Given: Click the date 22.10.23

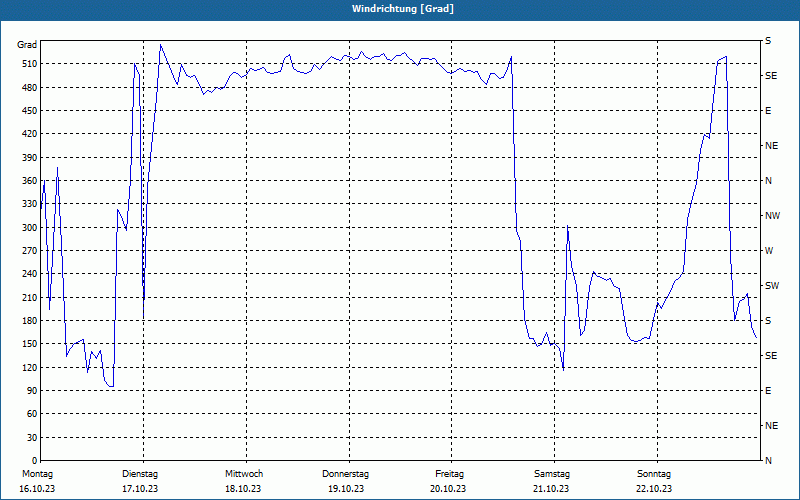Looking at the screenshot, I should (654, 489).
